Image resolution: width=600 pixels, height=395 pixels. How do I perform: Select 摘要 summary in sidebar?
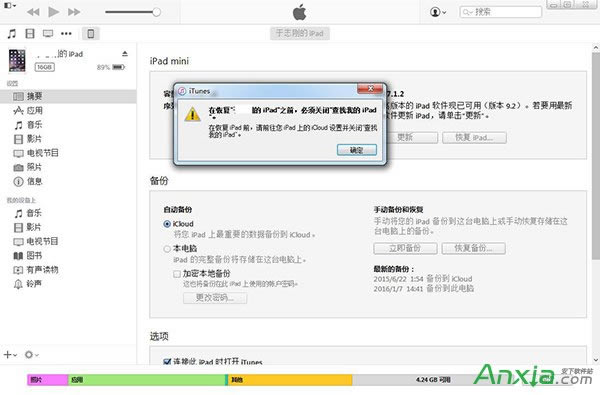(68, 96)
